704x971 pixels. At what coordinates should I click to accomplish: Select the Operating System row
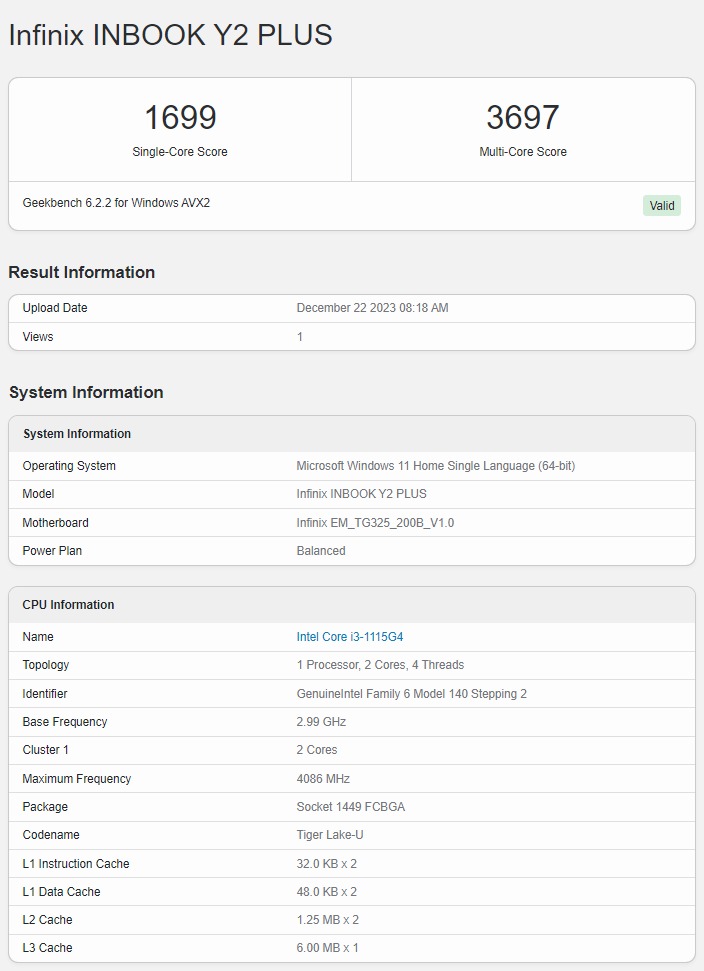(x=350, y=465)
